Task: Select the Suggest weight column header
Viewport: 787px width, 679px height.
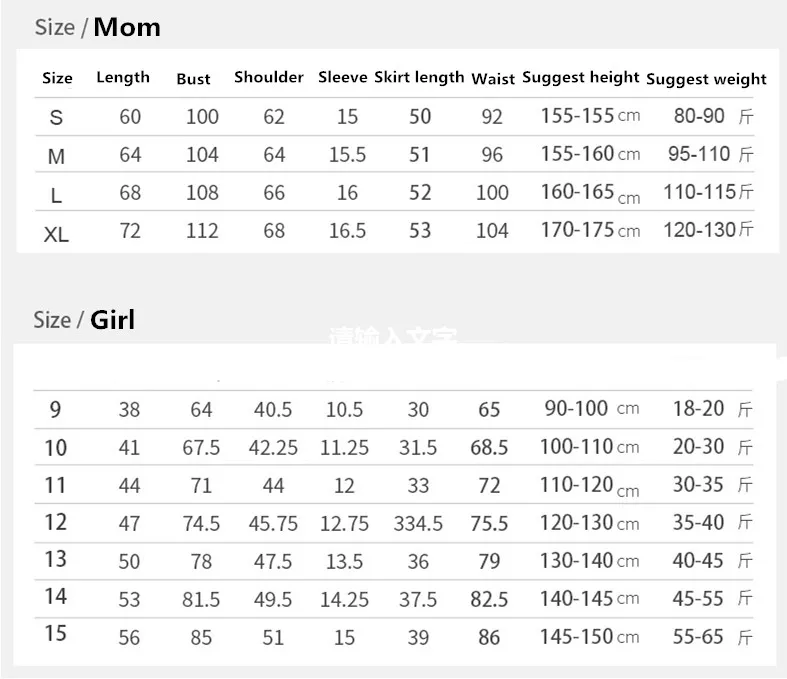Action: [x=706, y=79]
